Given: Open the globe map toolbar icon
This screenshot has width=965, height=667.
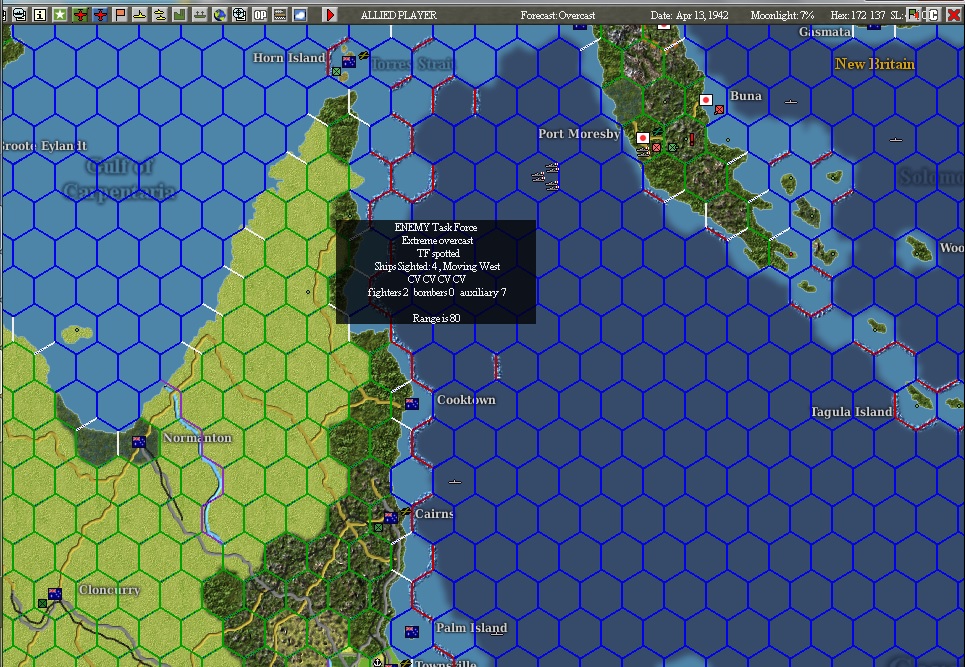Looking at the screenshot, I should click(220, 15).
